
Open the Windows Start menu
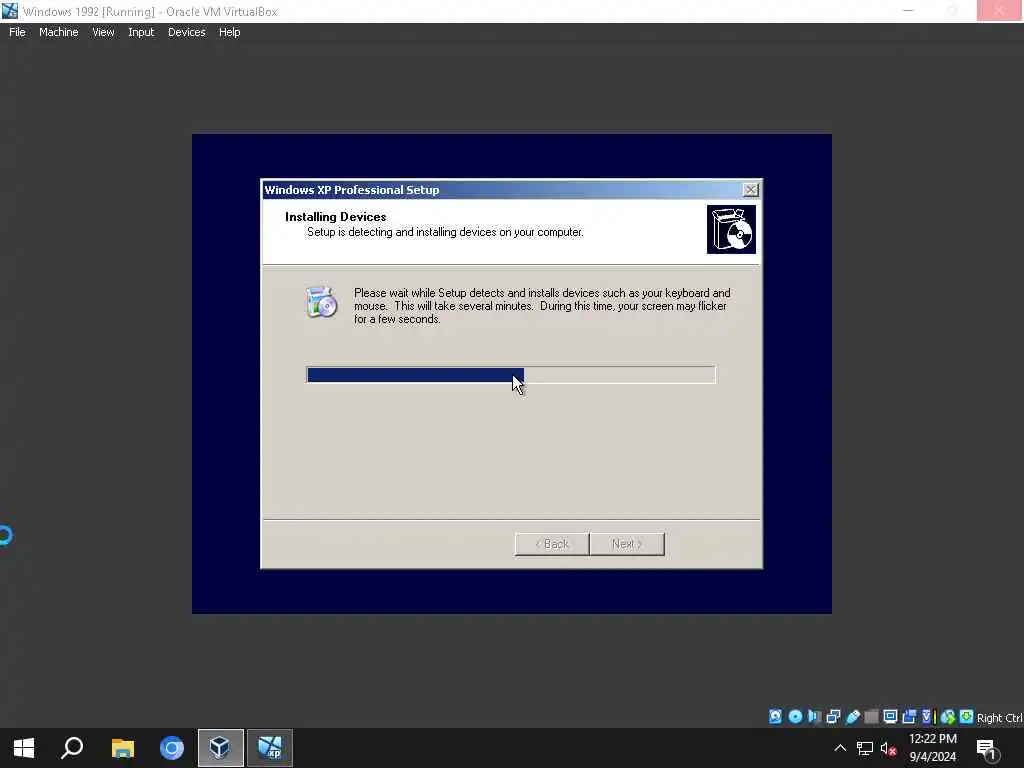24,748
